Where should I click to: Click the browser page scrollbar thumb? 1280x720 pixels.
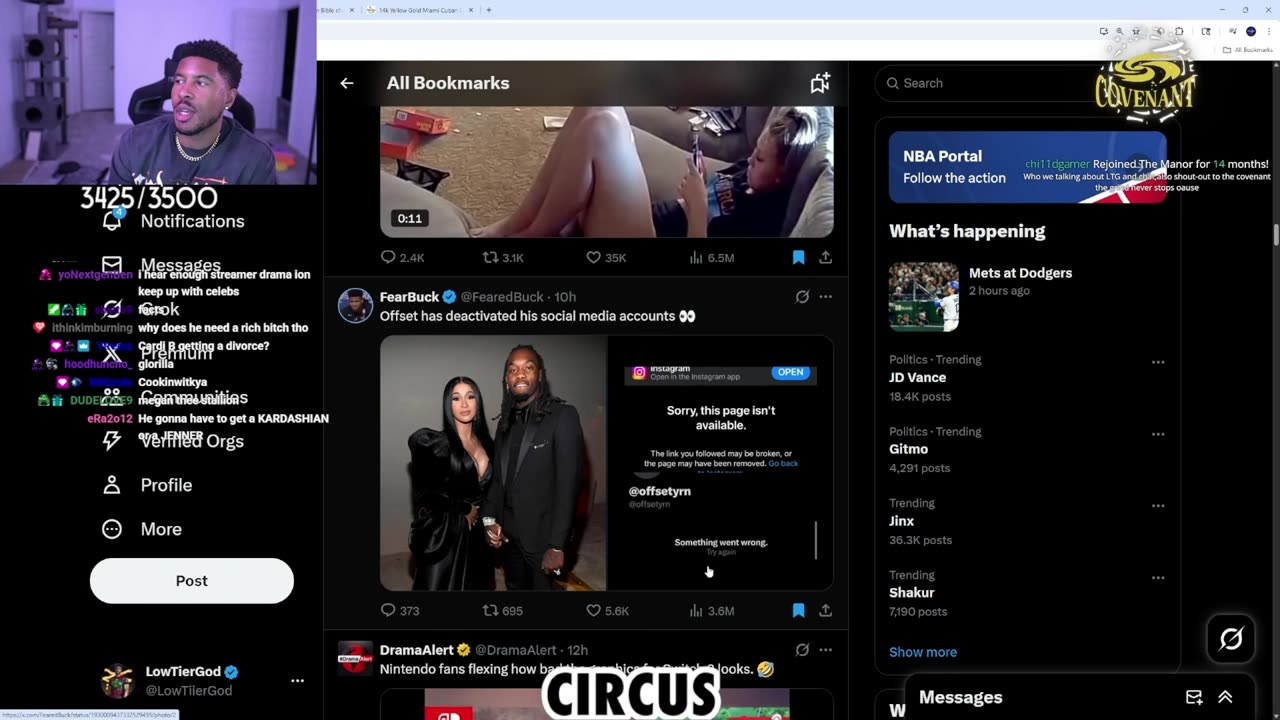coord(1275,234)
